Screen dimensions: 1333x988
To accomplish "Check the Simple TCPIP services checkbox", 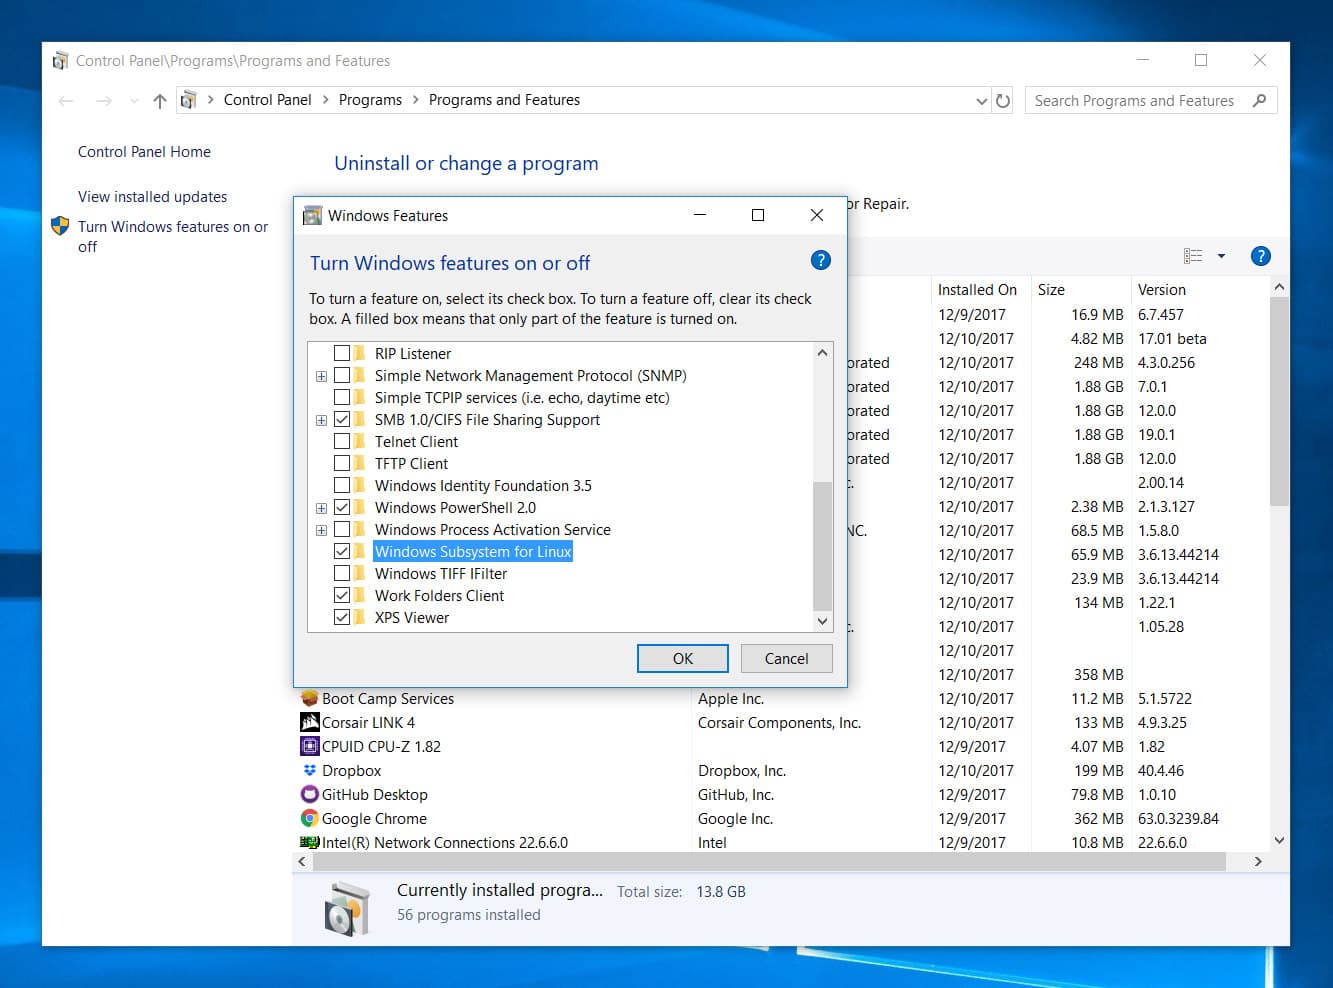I will (342, 397).
